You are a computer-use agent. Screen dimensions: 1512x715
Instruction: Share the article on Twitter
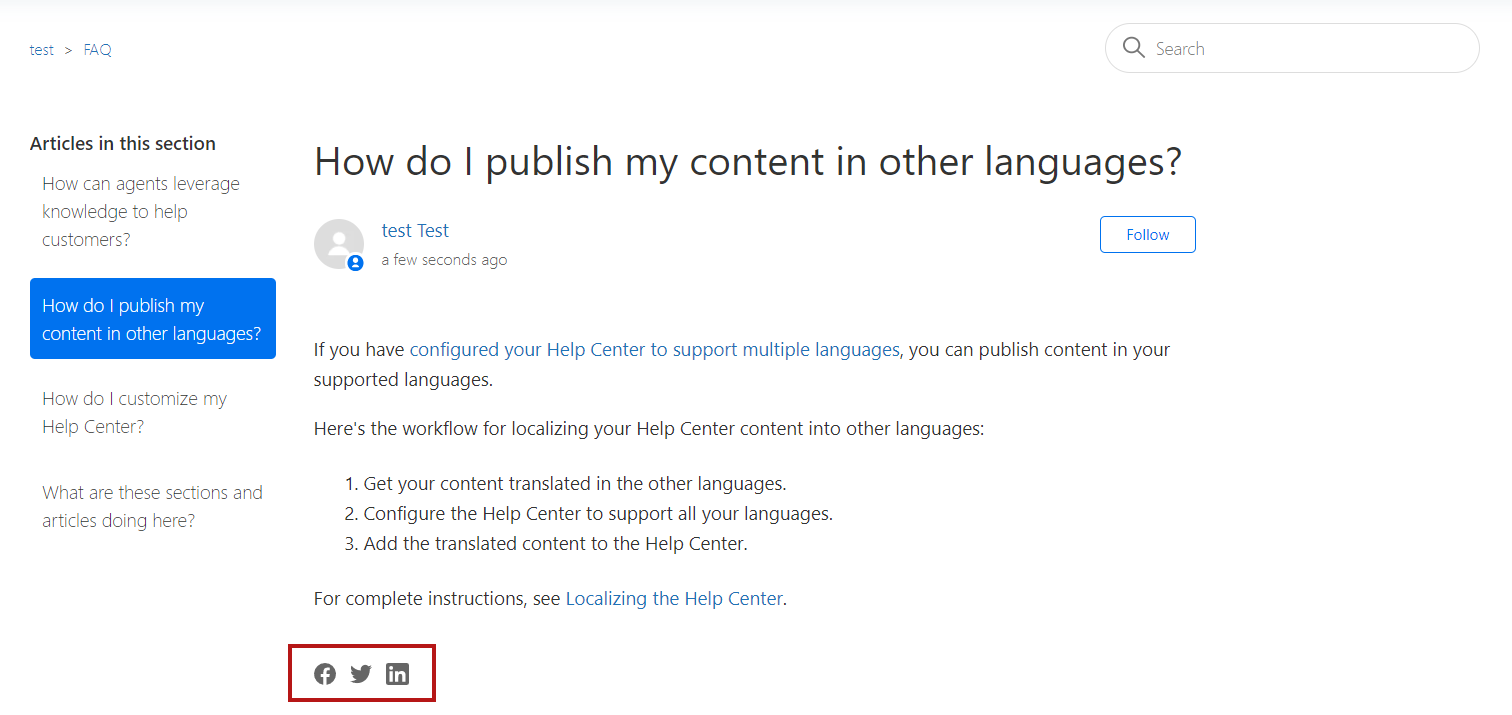point(361,674)
